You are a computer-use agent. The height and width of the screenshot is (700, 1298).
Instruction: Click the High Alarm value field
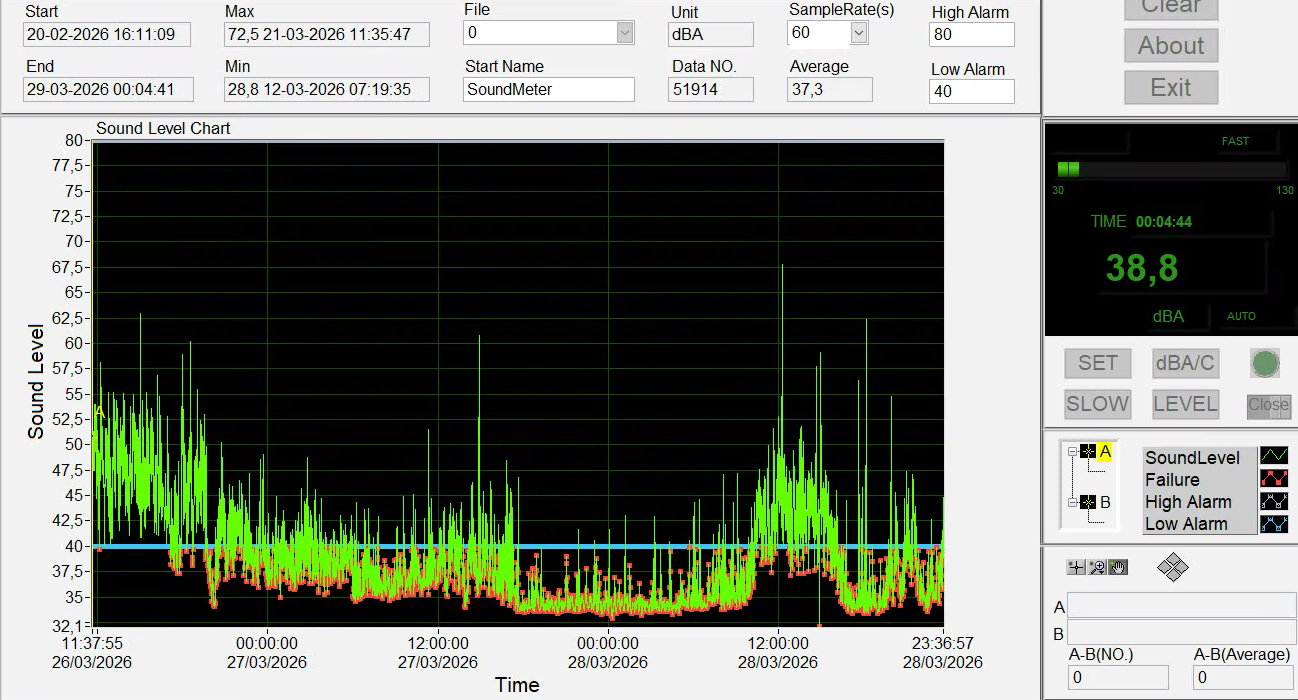[x=972, y=34]
